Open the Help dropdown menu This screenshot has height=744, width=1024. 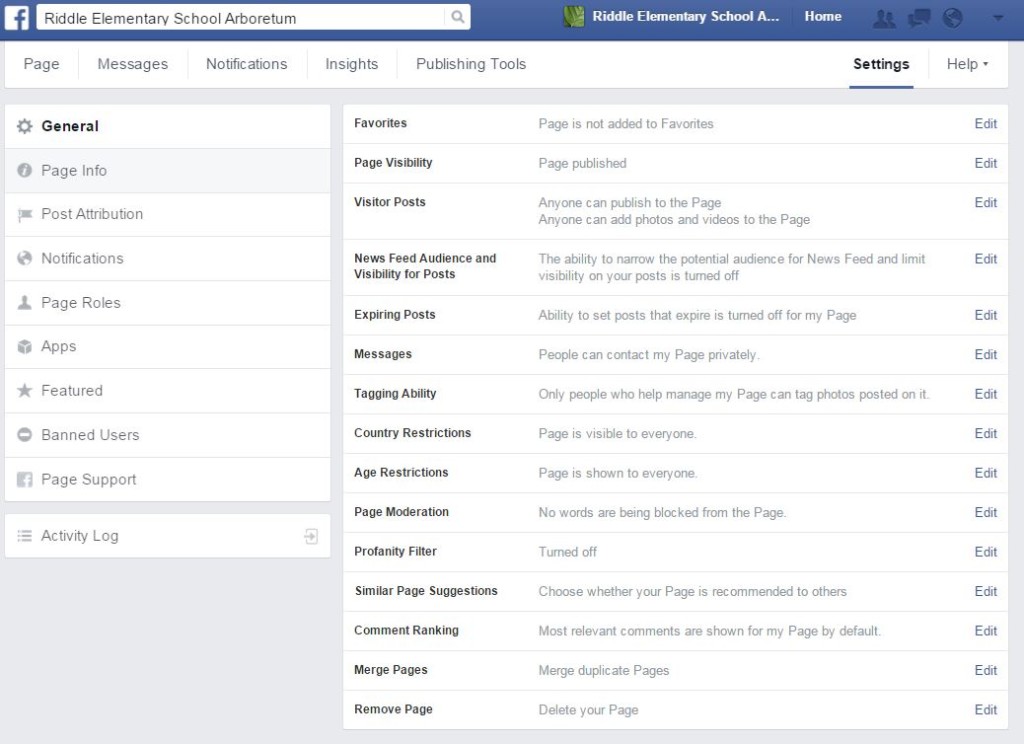click(x=967, y=64)
